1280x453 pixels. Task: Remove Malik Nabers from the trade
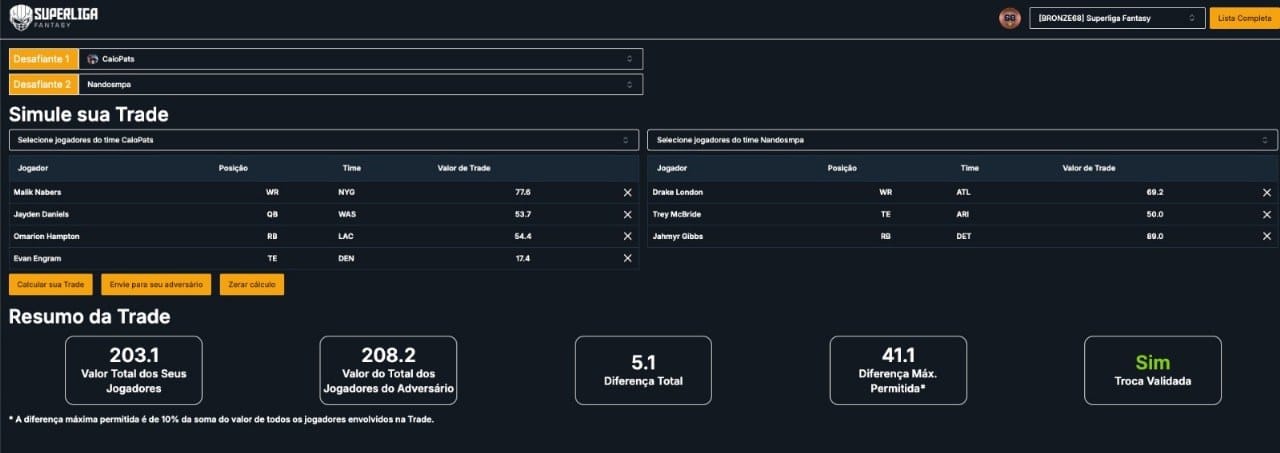tap(627, 192)
